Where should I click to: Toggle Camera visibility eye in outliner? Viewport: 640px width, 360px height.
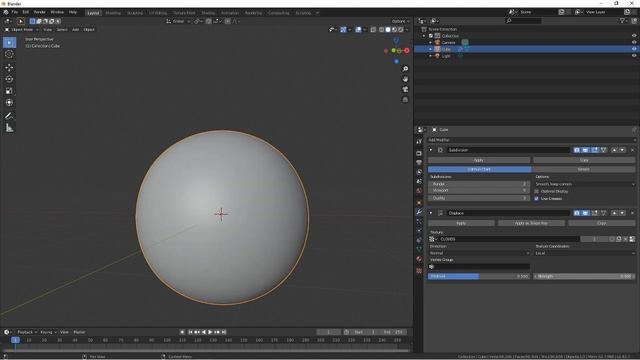(634, 42)
